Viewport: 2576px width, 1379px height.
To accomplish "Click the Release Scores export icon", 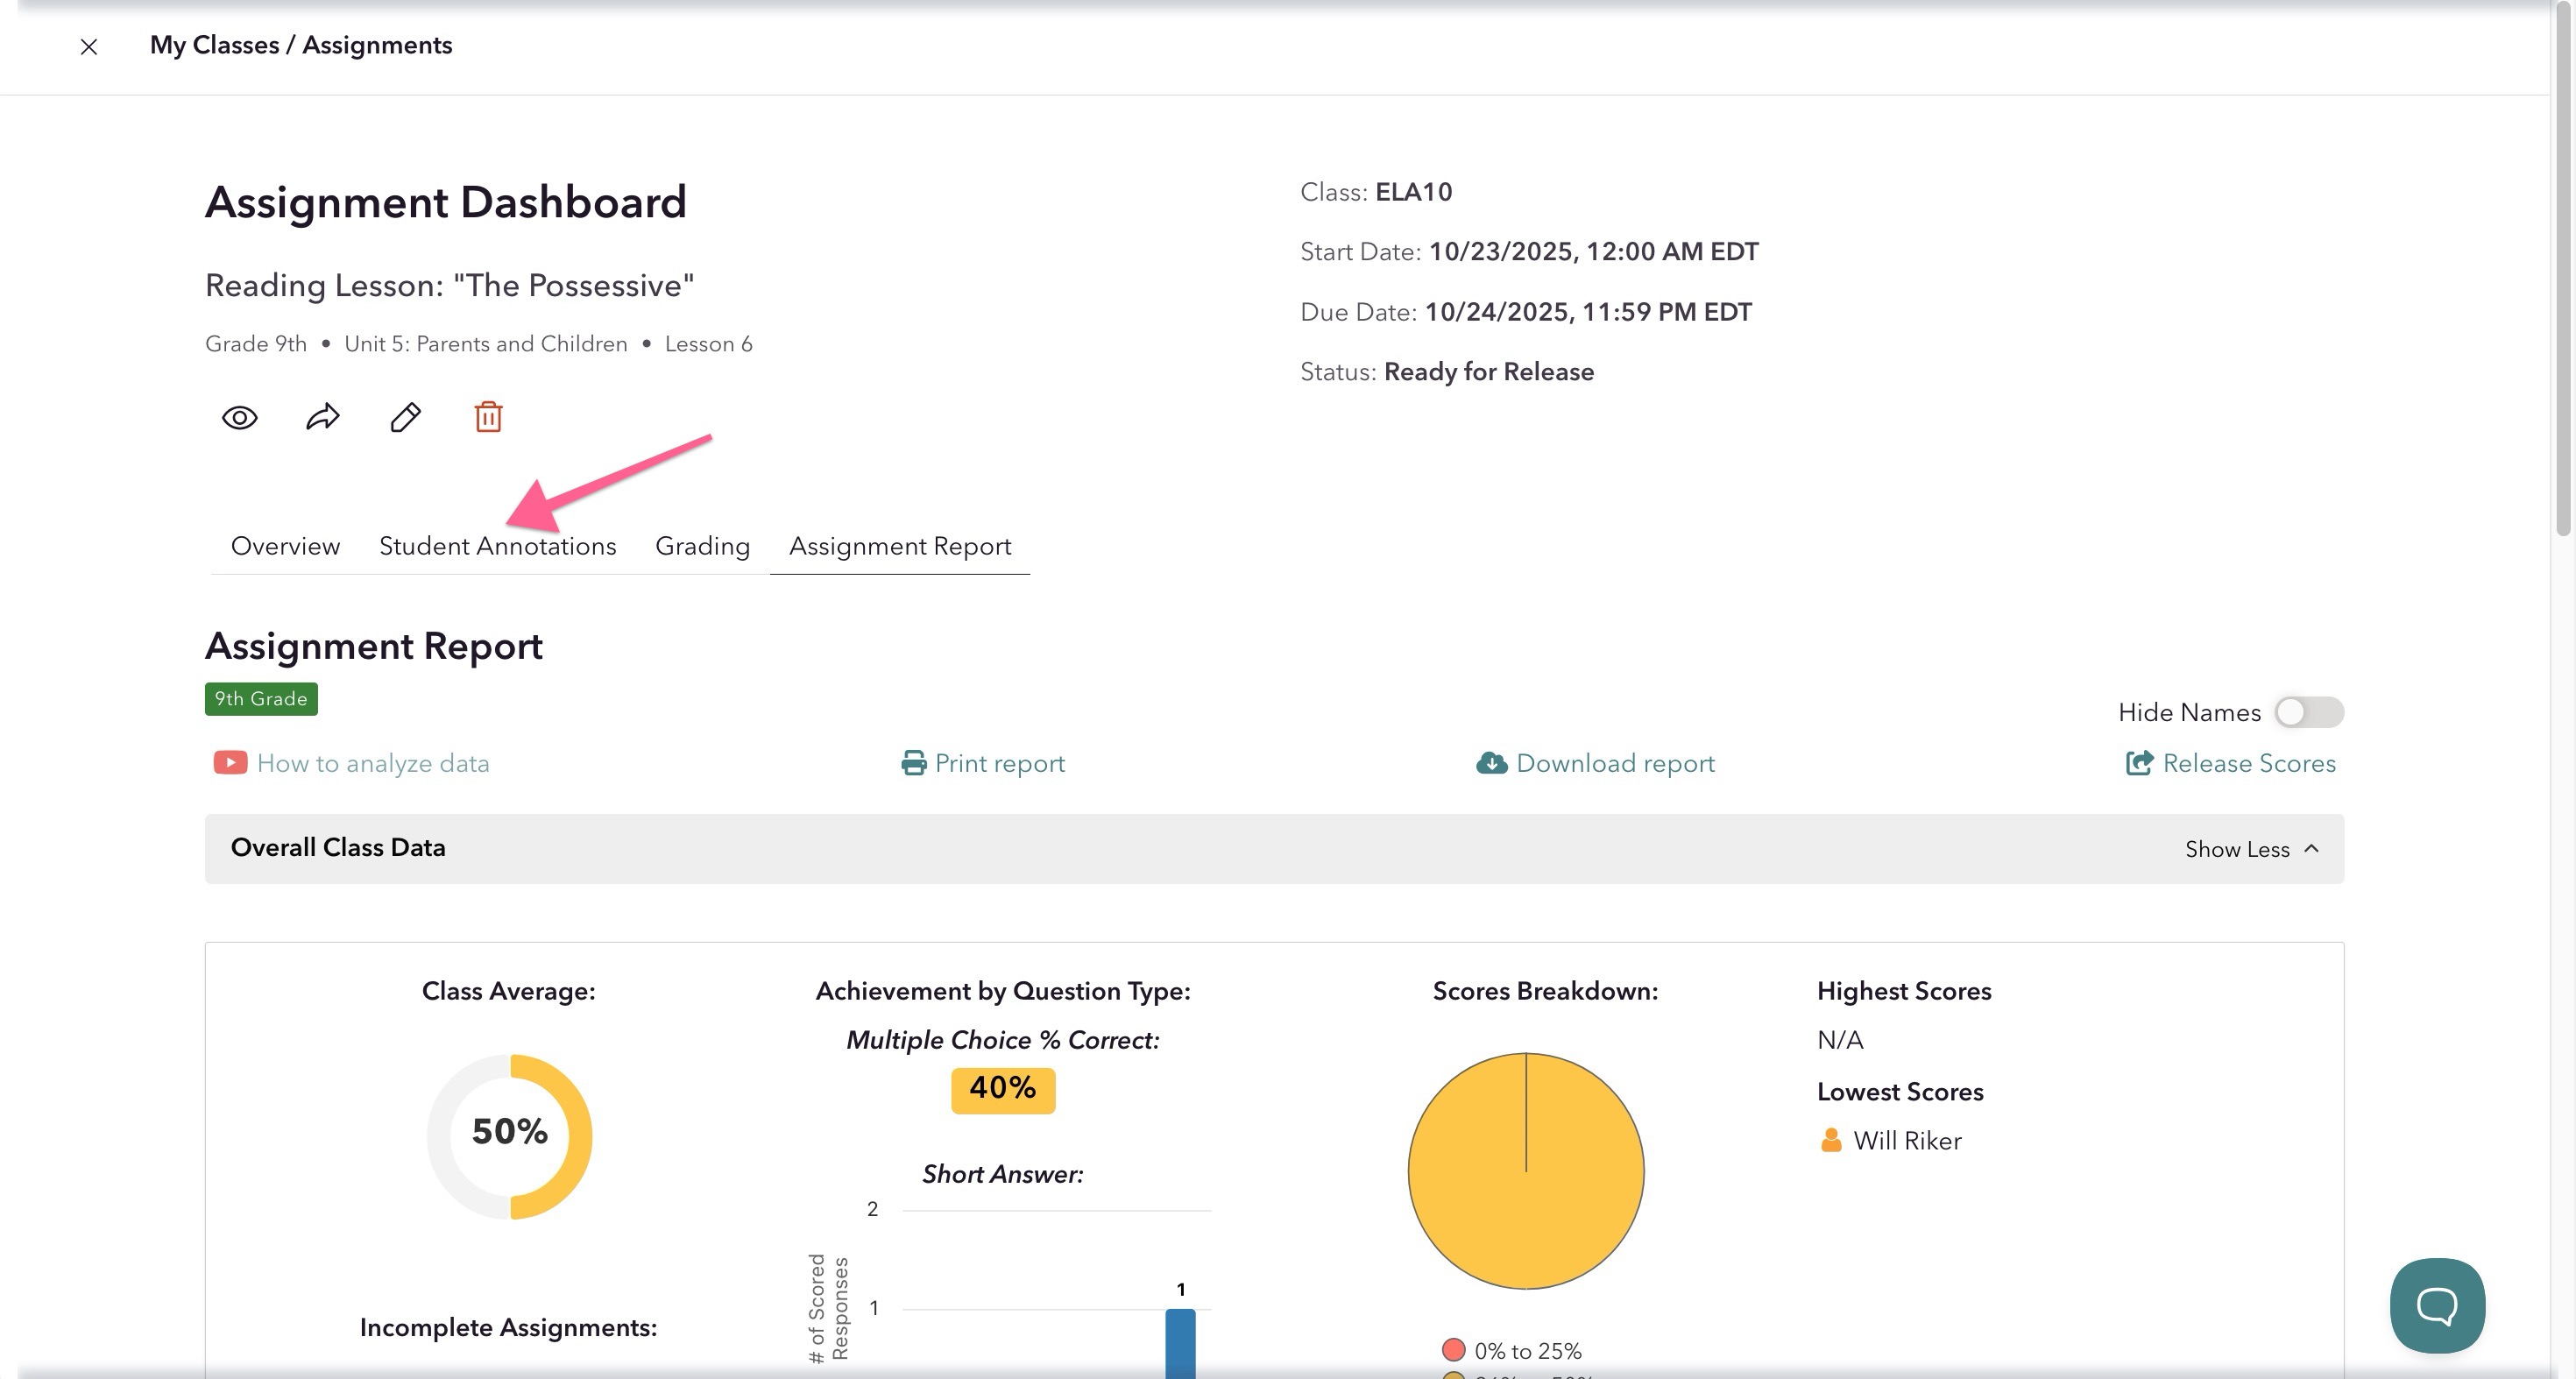I will (x=2139, y=763).
